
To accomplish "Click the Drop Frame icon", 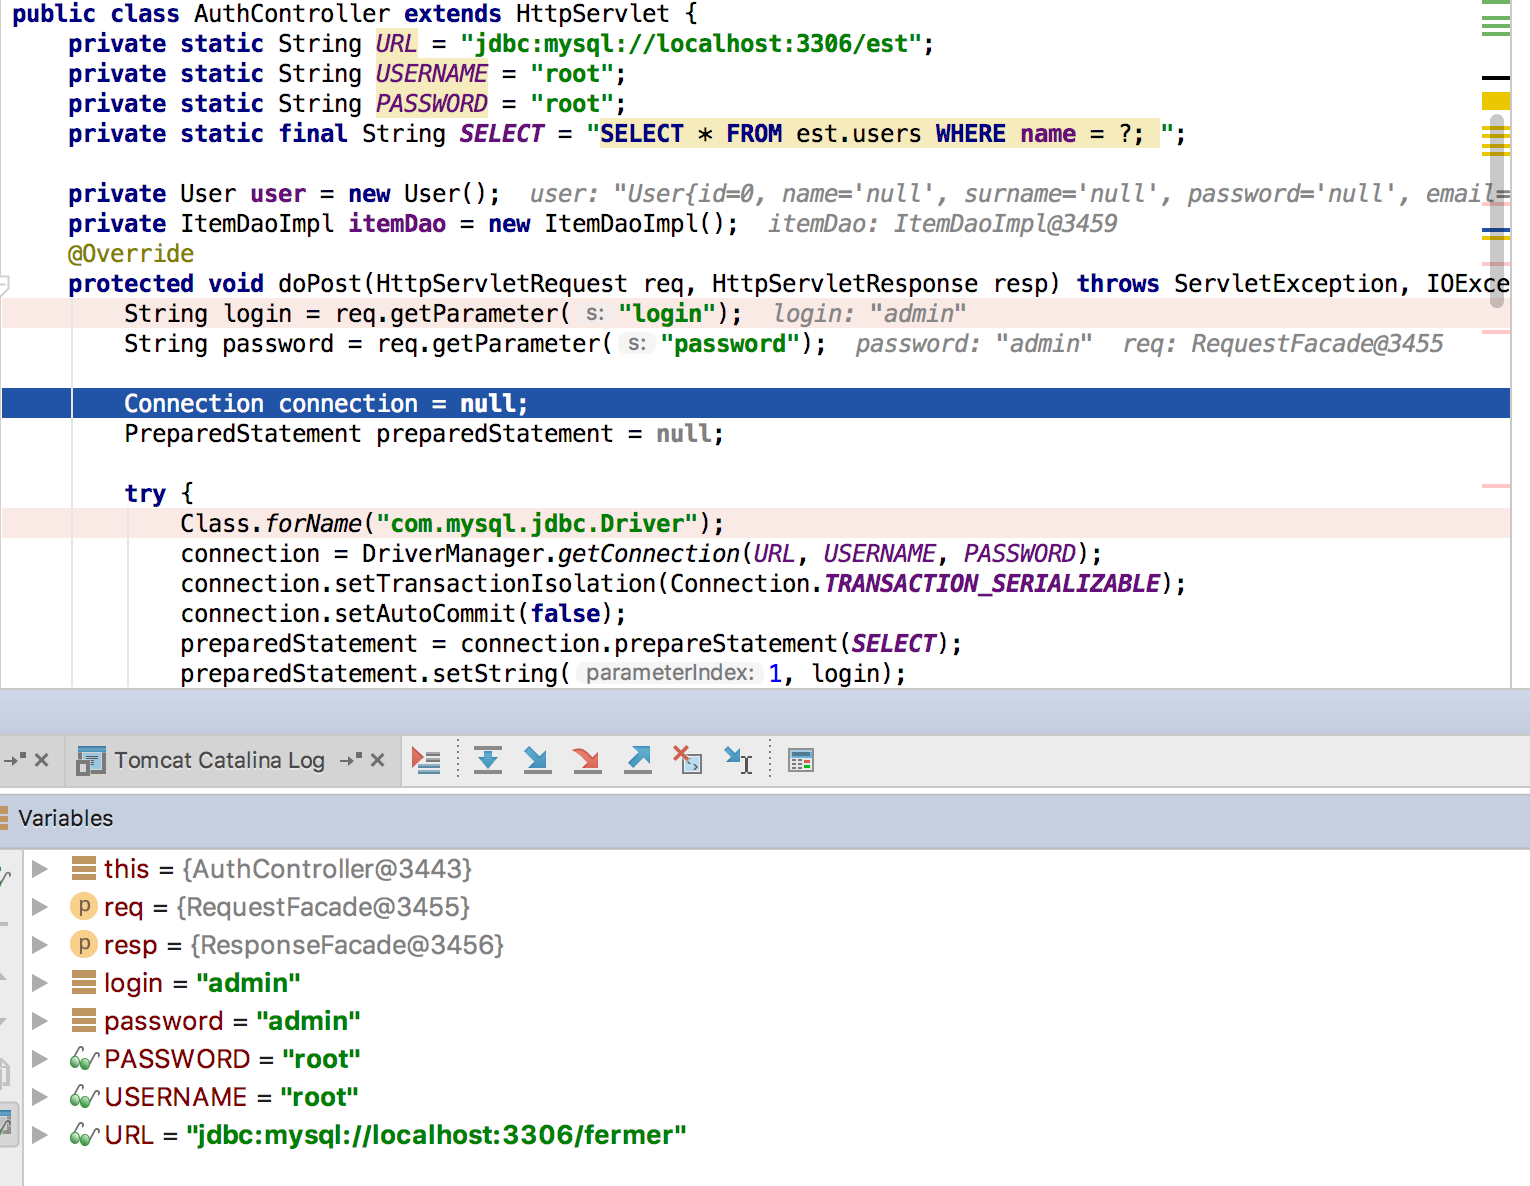I will pos(688,761).
